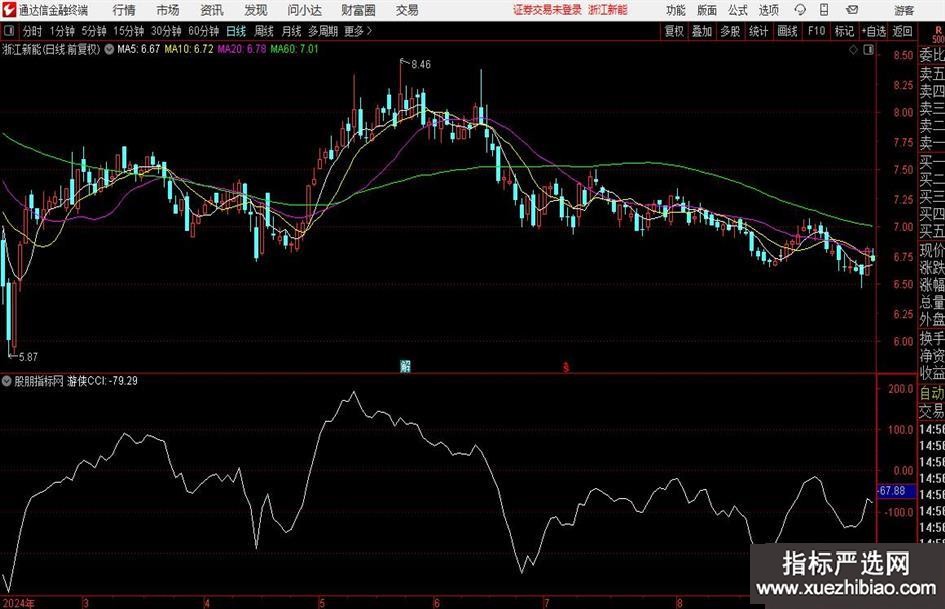Click the R 500 tag at top right
This screenshot has height=609, width=945.
[938, 34]
